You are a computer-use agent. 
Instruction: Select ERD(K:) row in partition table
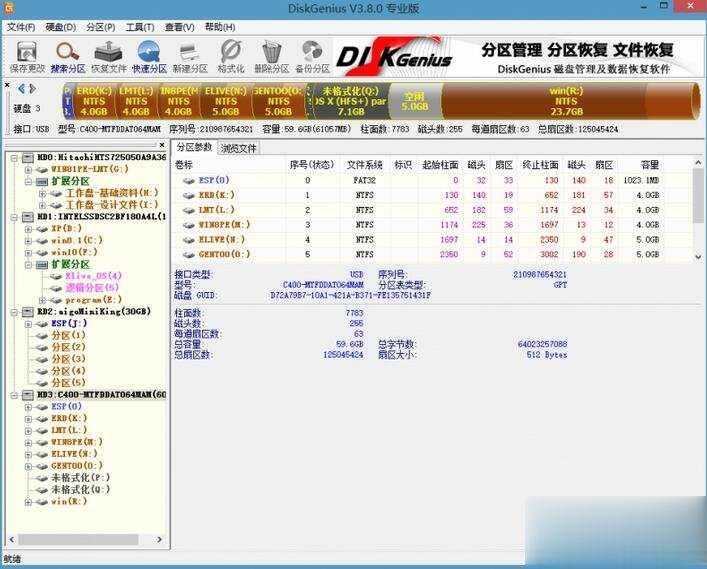417,195
